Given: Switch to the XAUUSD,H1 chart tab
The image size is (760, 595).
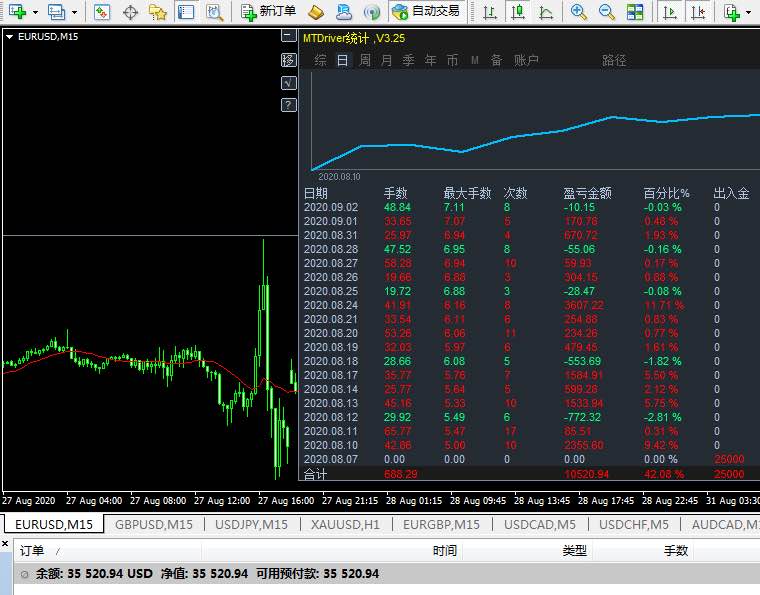Looking at the screenshot, I should (x=345, y=525).
